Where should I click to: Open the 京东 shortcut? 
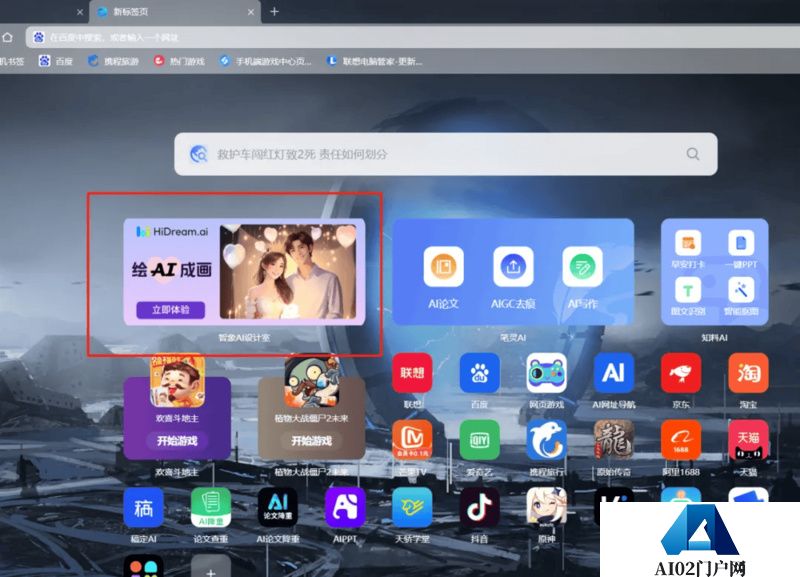pos(681,373)
